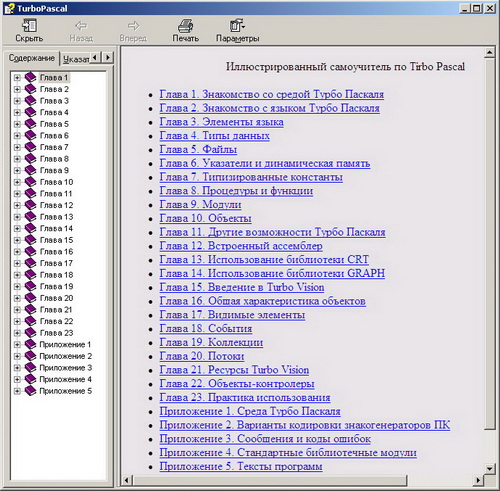The image size is (500, 491).
Task: Click the book icon of Приложение 1
Action: click(x=30, y=344)
